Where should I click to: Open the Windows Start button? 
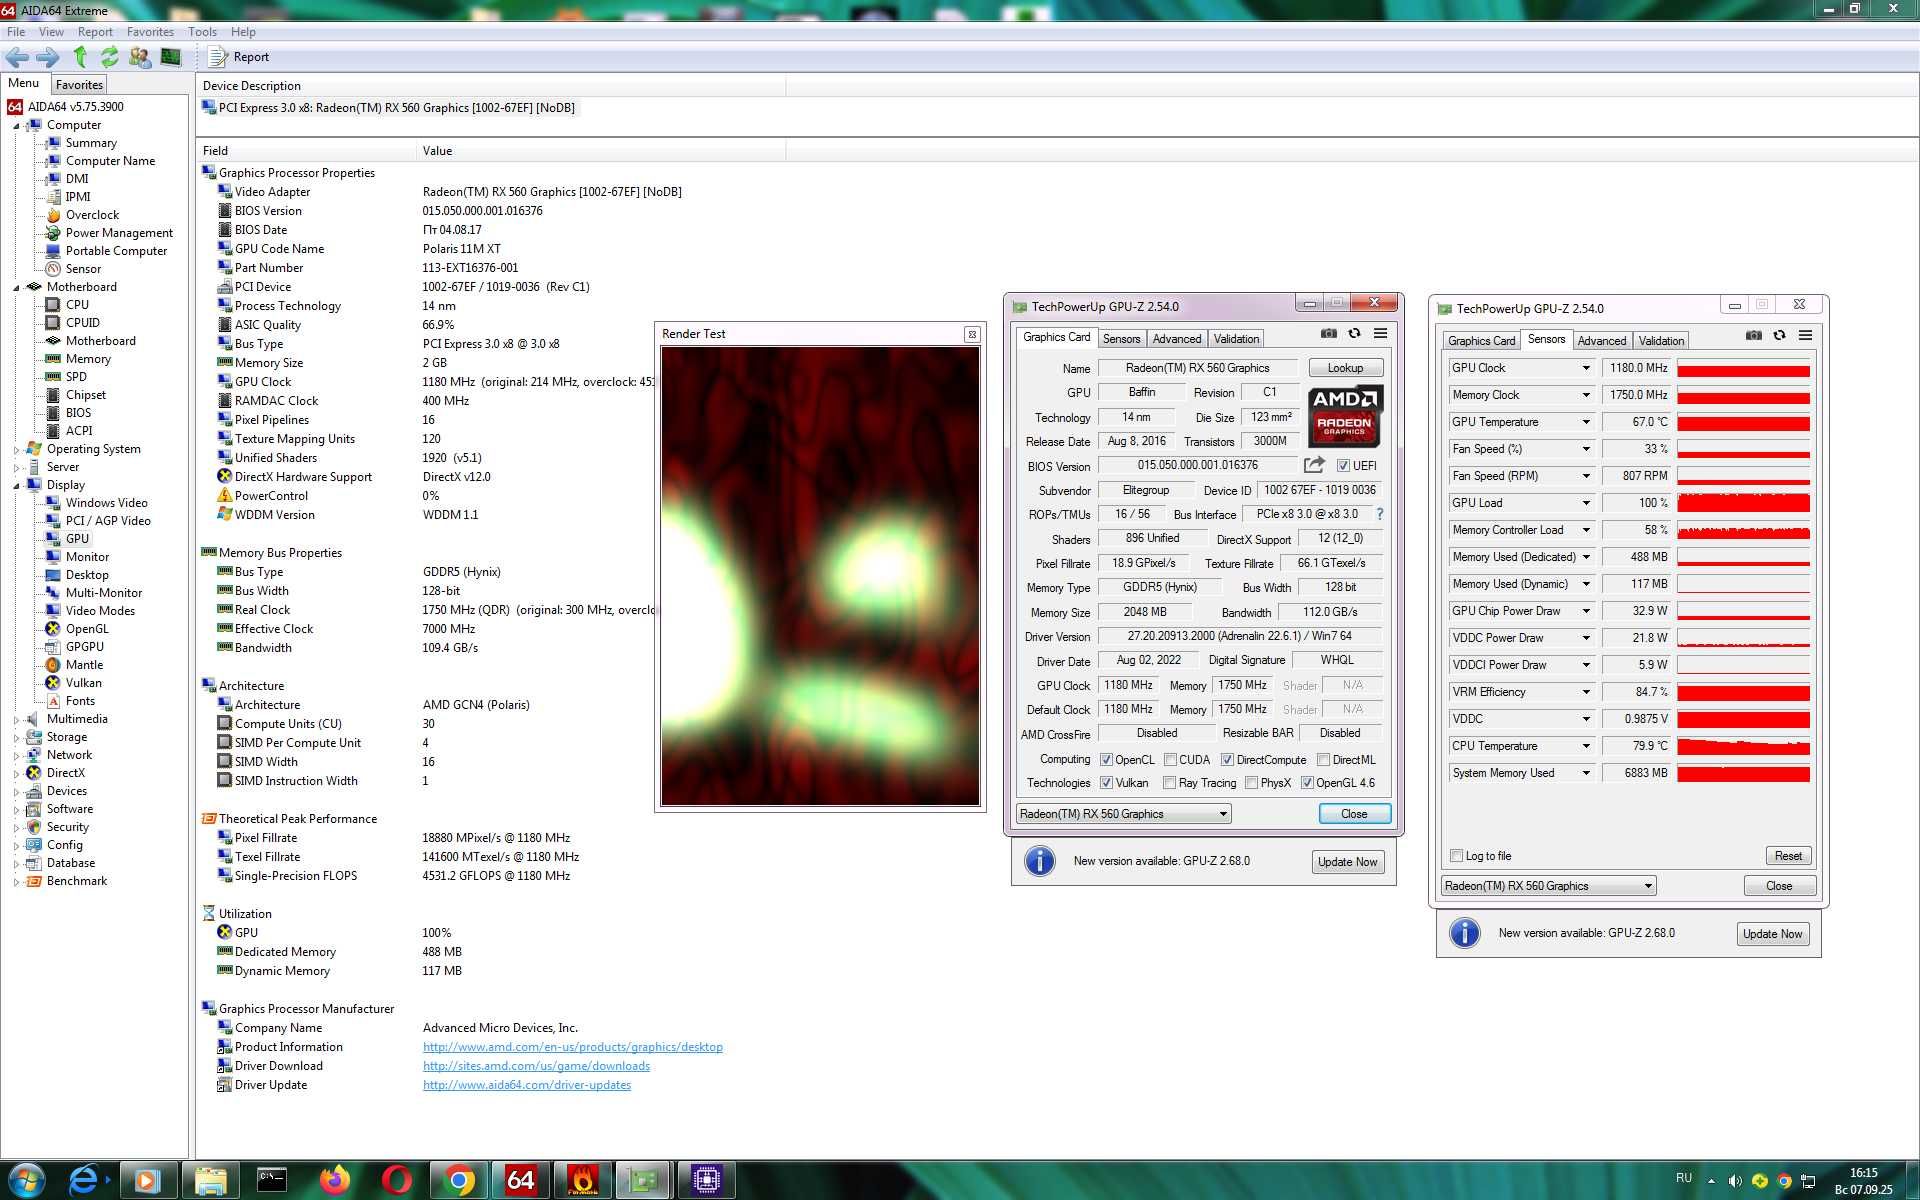(26, 1180)
